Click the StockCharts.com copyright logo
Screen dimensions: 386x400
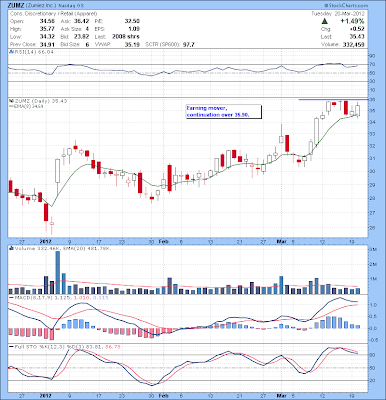[346, 6]
